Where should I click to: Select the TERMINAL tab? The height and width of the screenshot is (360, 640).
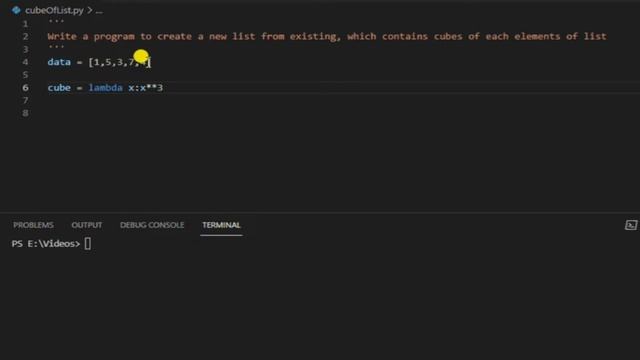(221, 225)
